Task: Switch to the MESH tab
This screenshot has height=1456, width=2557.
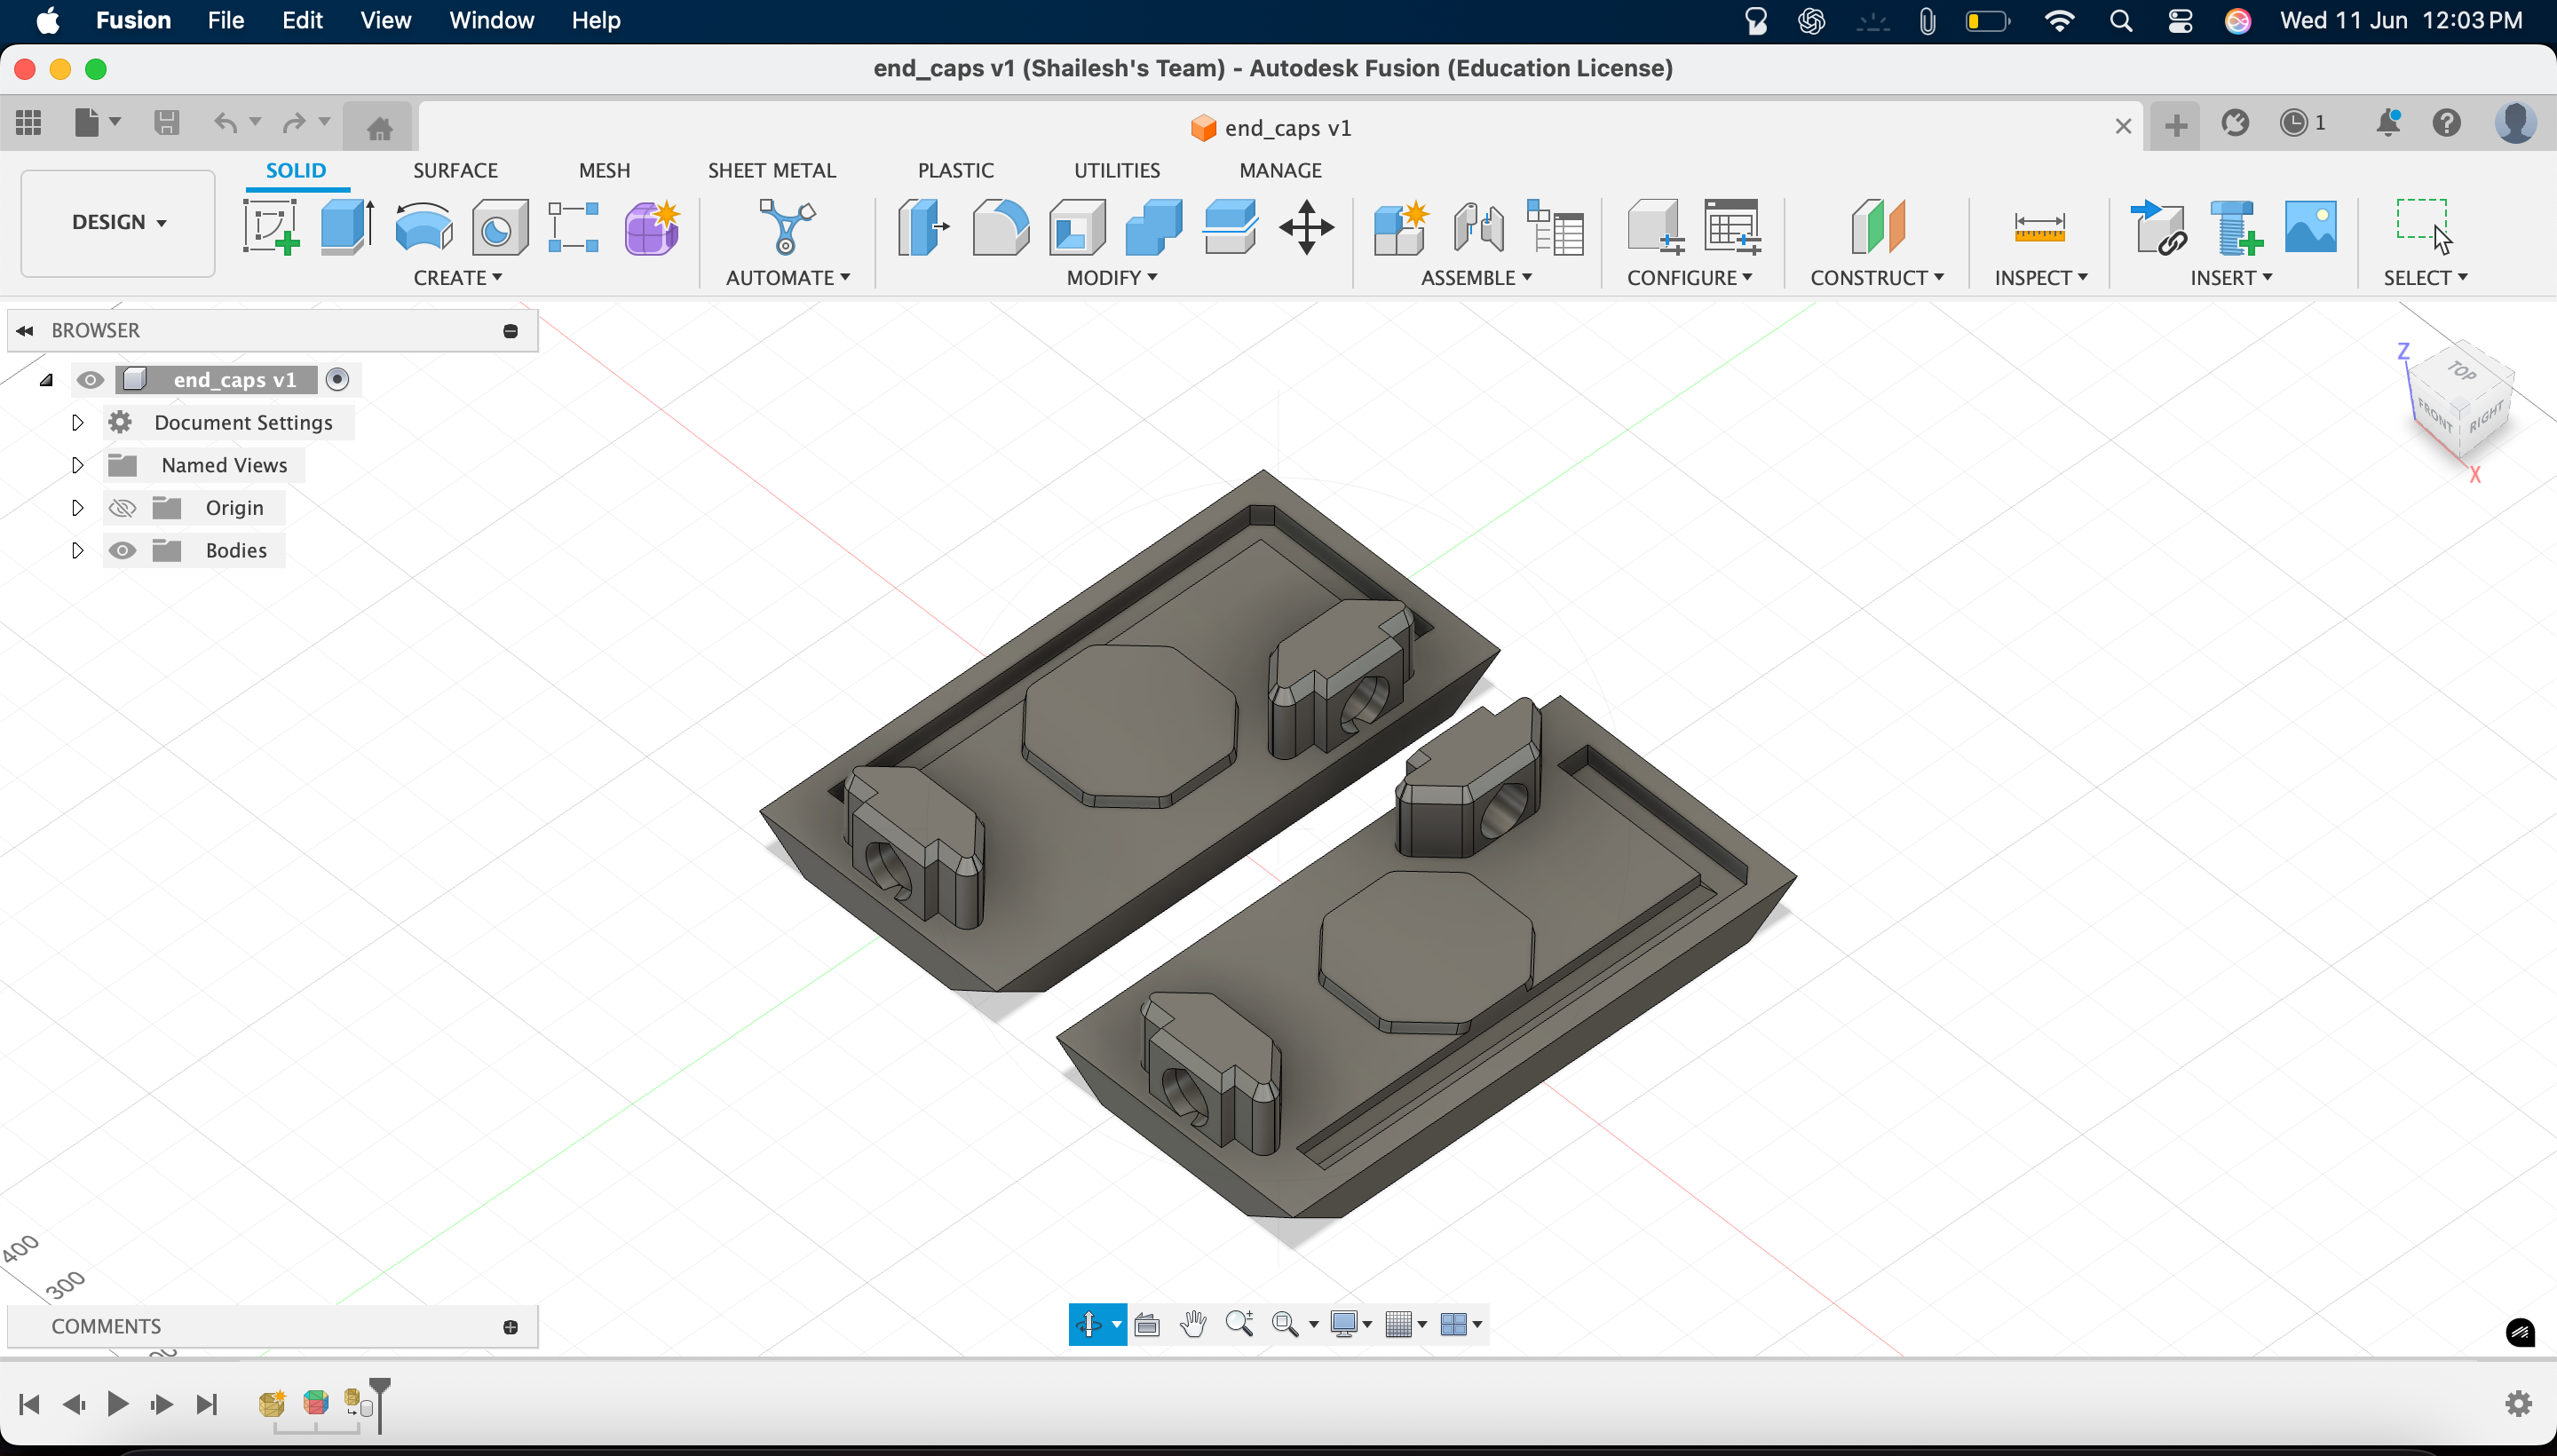Action: [604, 170]
